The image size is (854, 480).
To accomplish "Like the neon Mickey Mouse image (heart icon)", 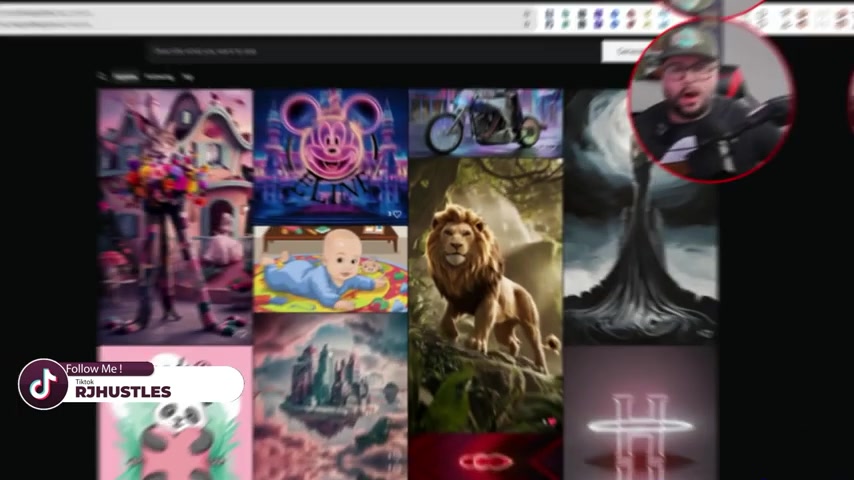I will 397,214.
